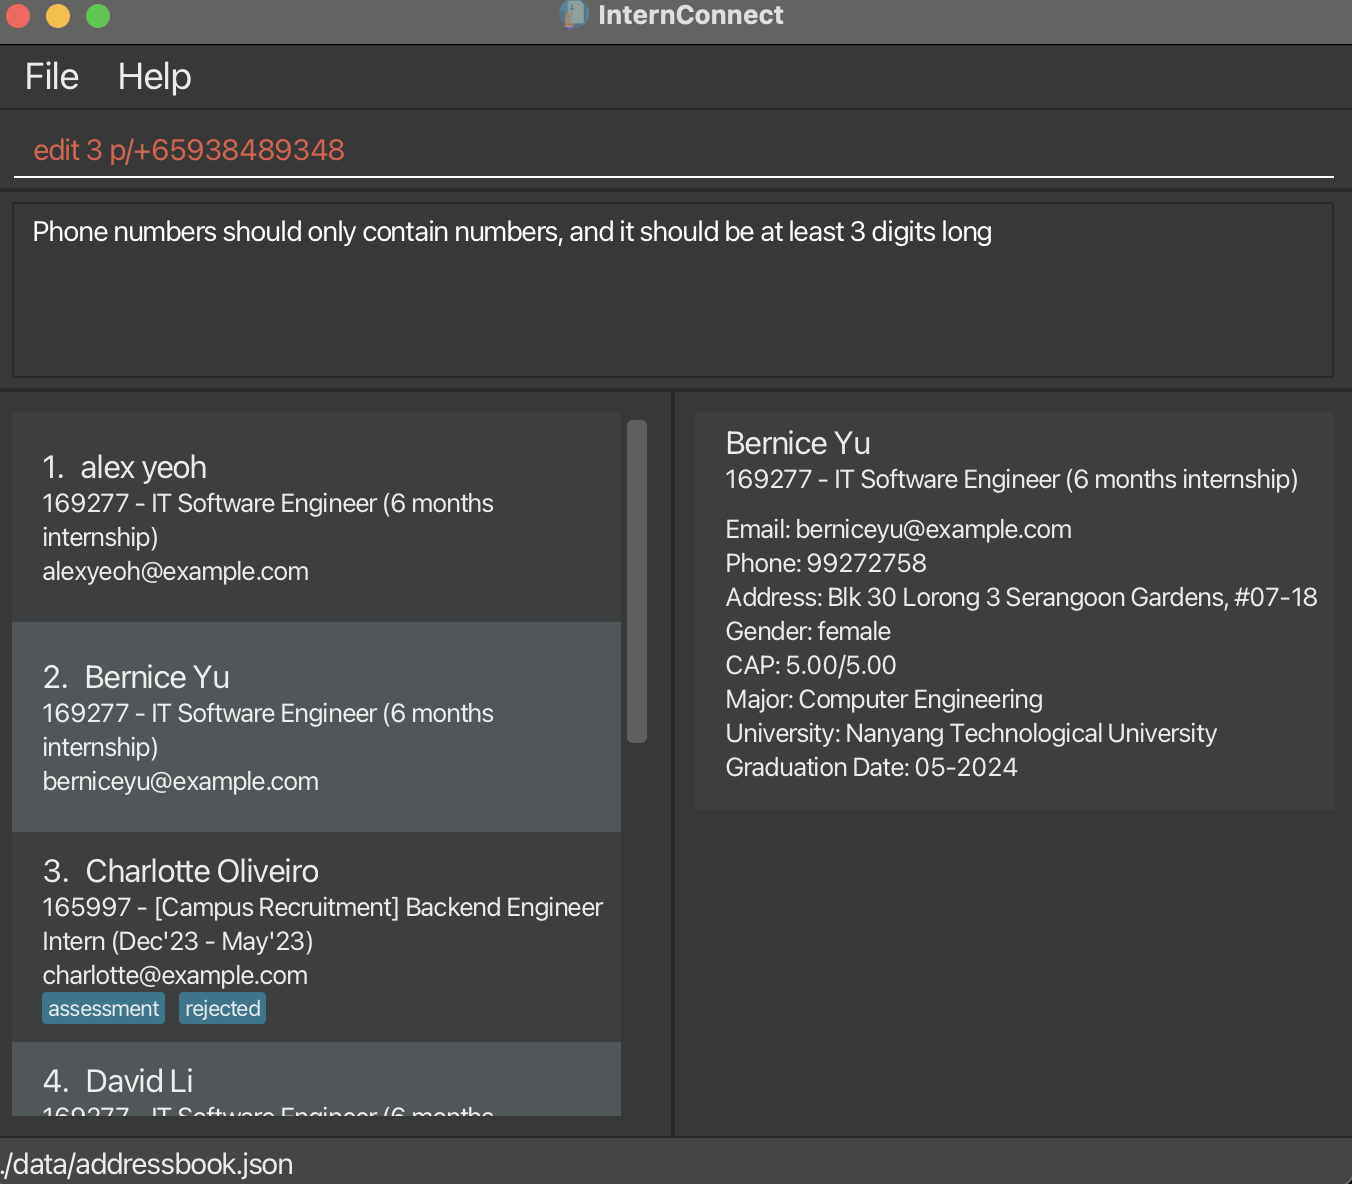
Task: Click the phone number error message box
Action: (673, 290)
